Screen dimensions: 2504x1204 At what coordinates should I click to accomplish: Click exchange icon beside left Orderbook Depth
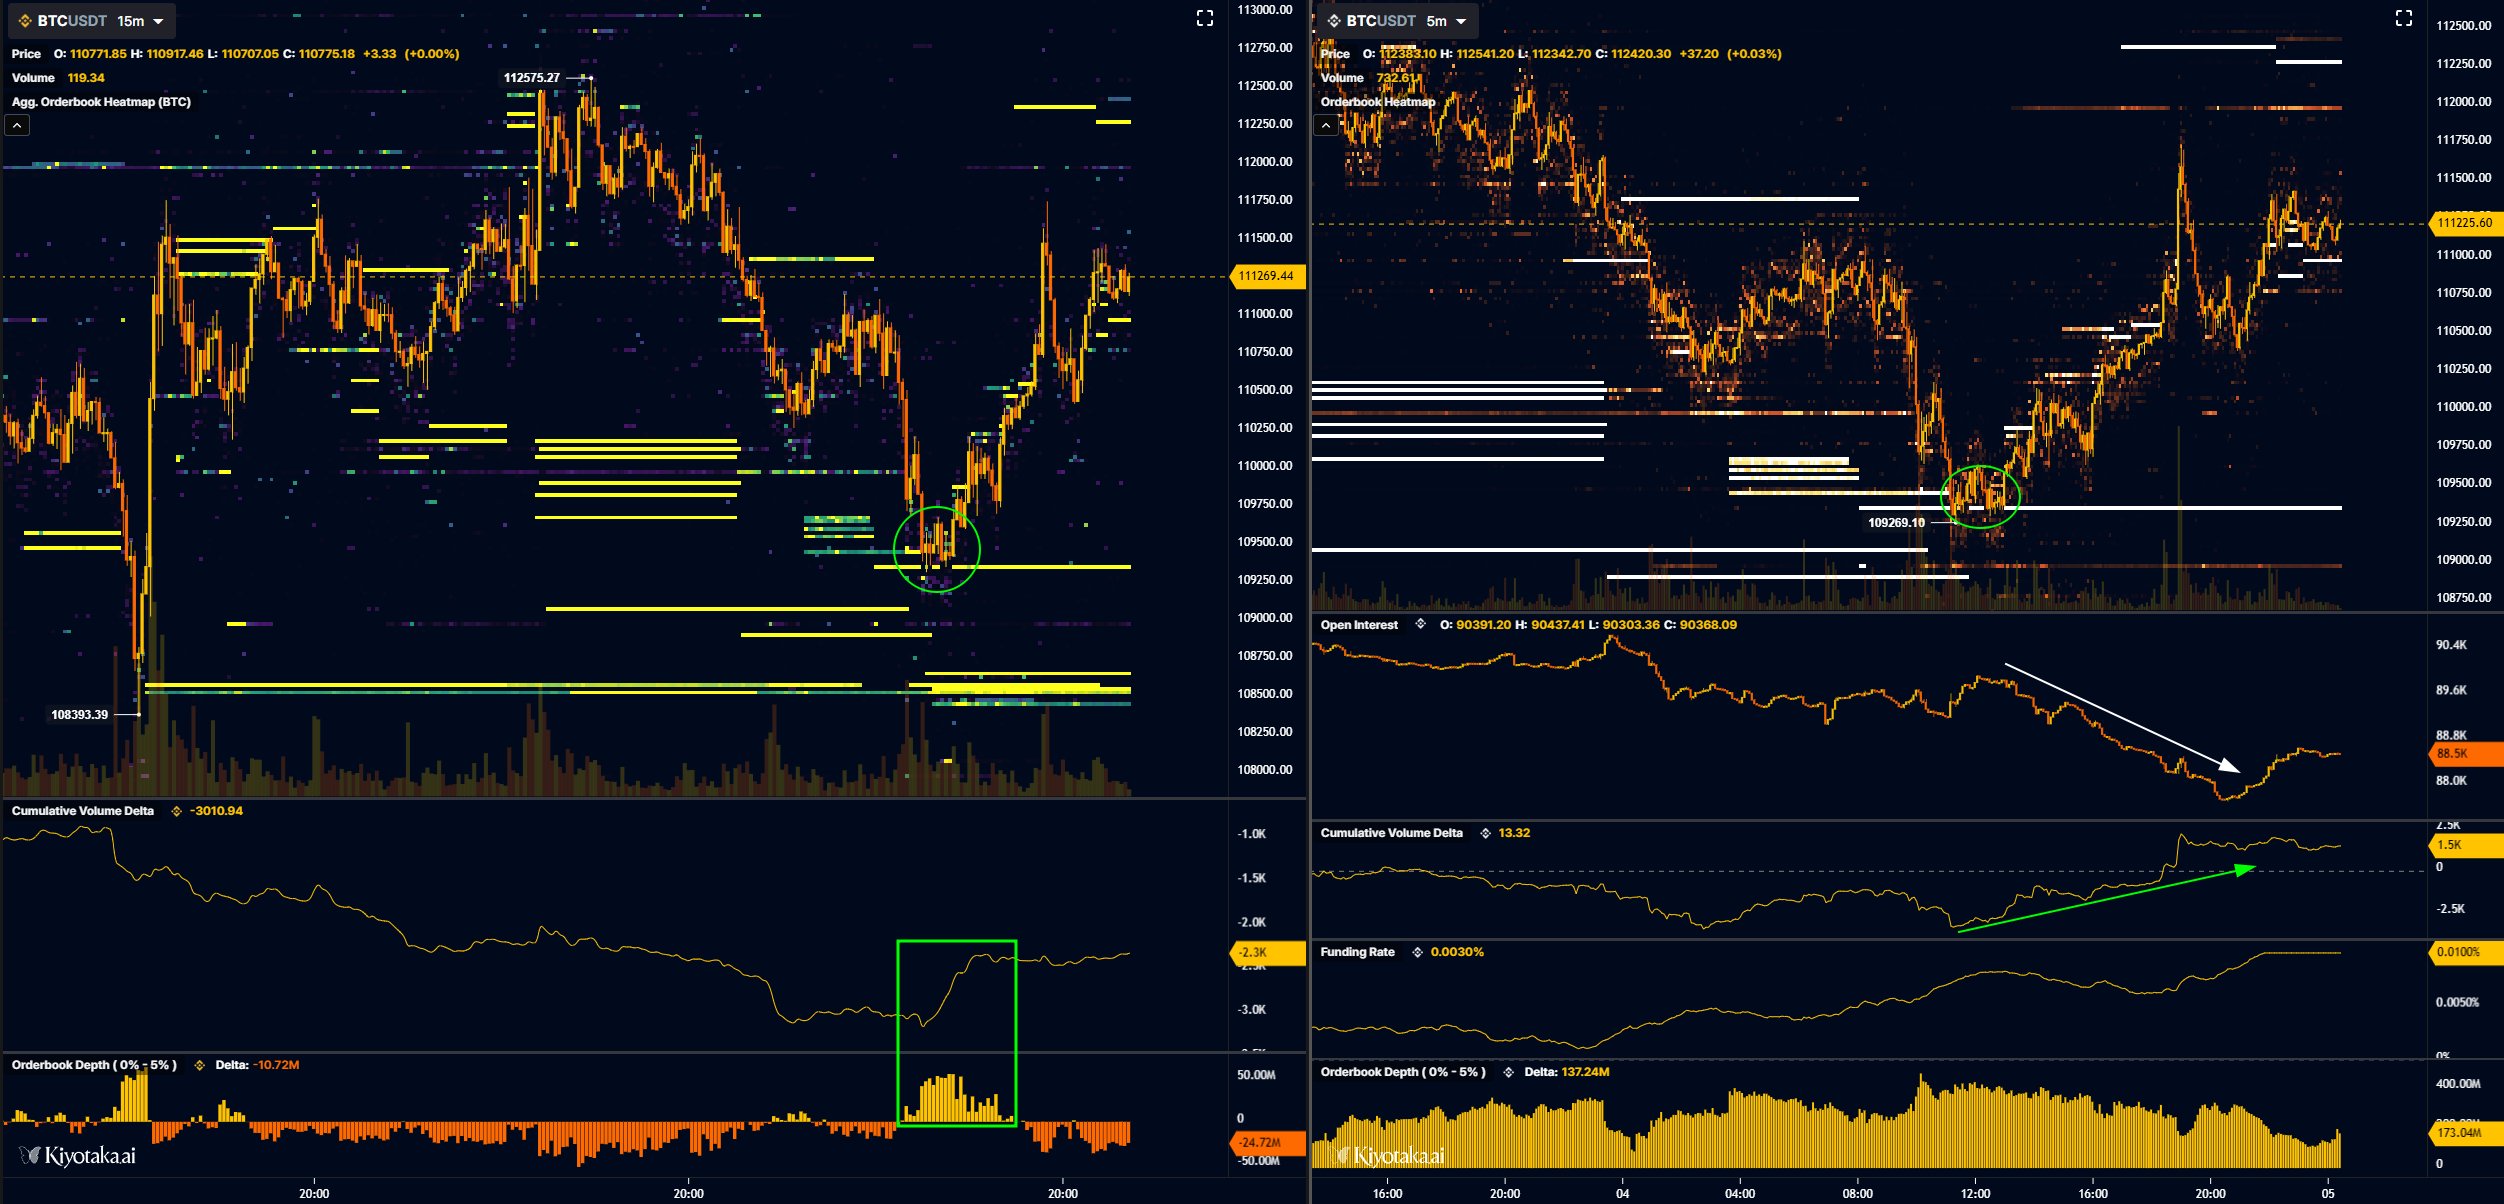(x=199, y=1065)
